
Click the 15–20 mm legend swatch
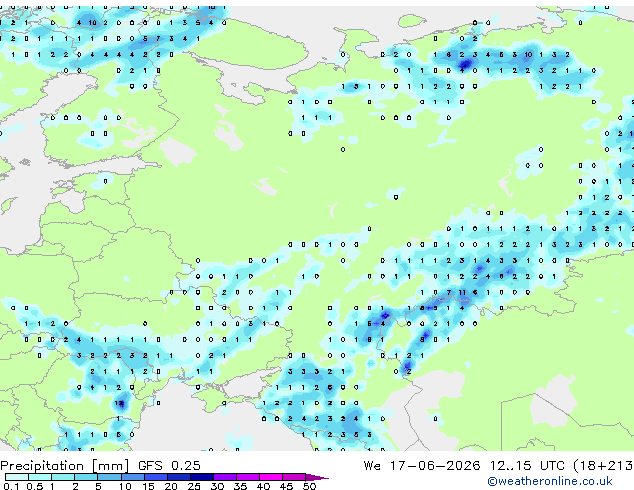(x=155, y=477)
